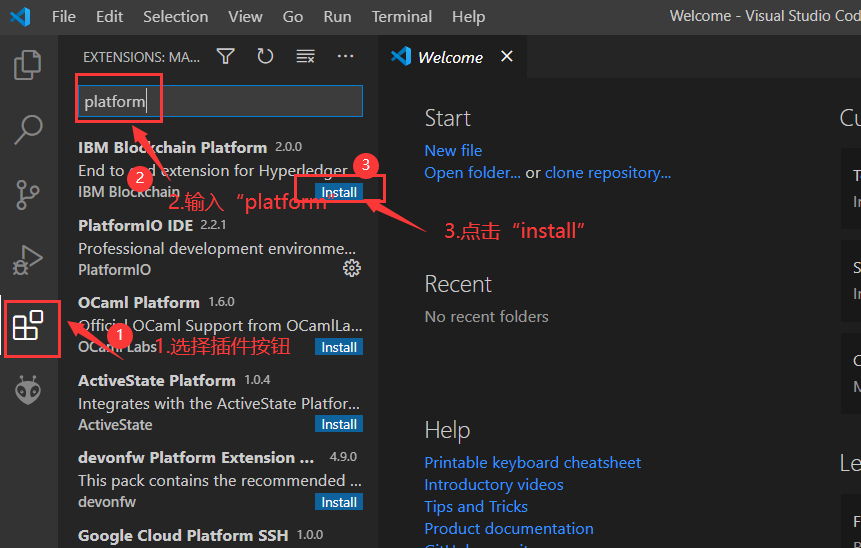Screen dimensions: 861x548
Task: Open the Run menu
Action: point(337,16)
